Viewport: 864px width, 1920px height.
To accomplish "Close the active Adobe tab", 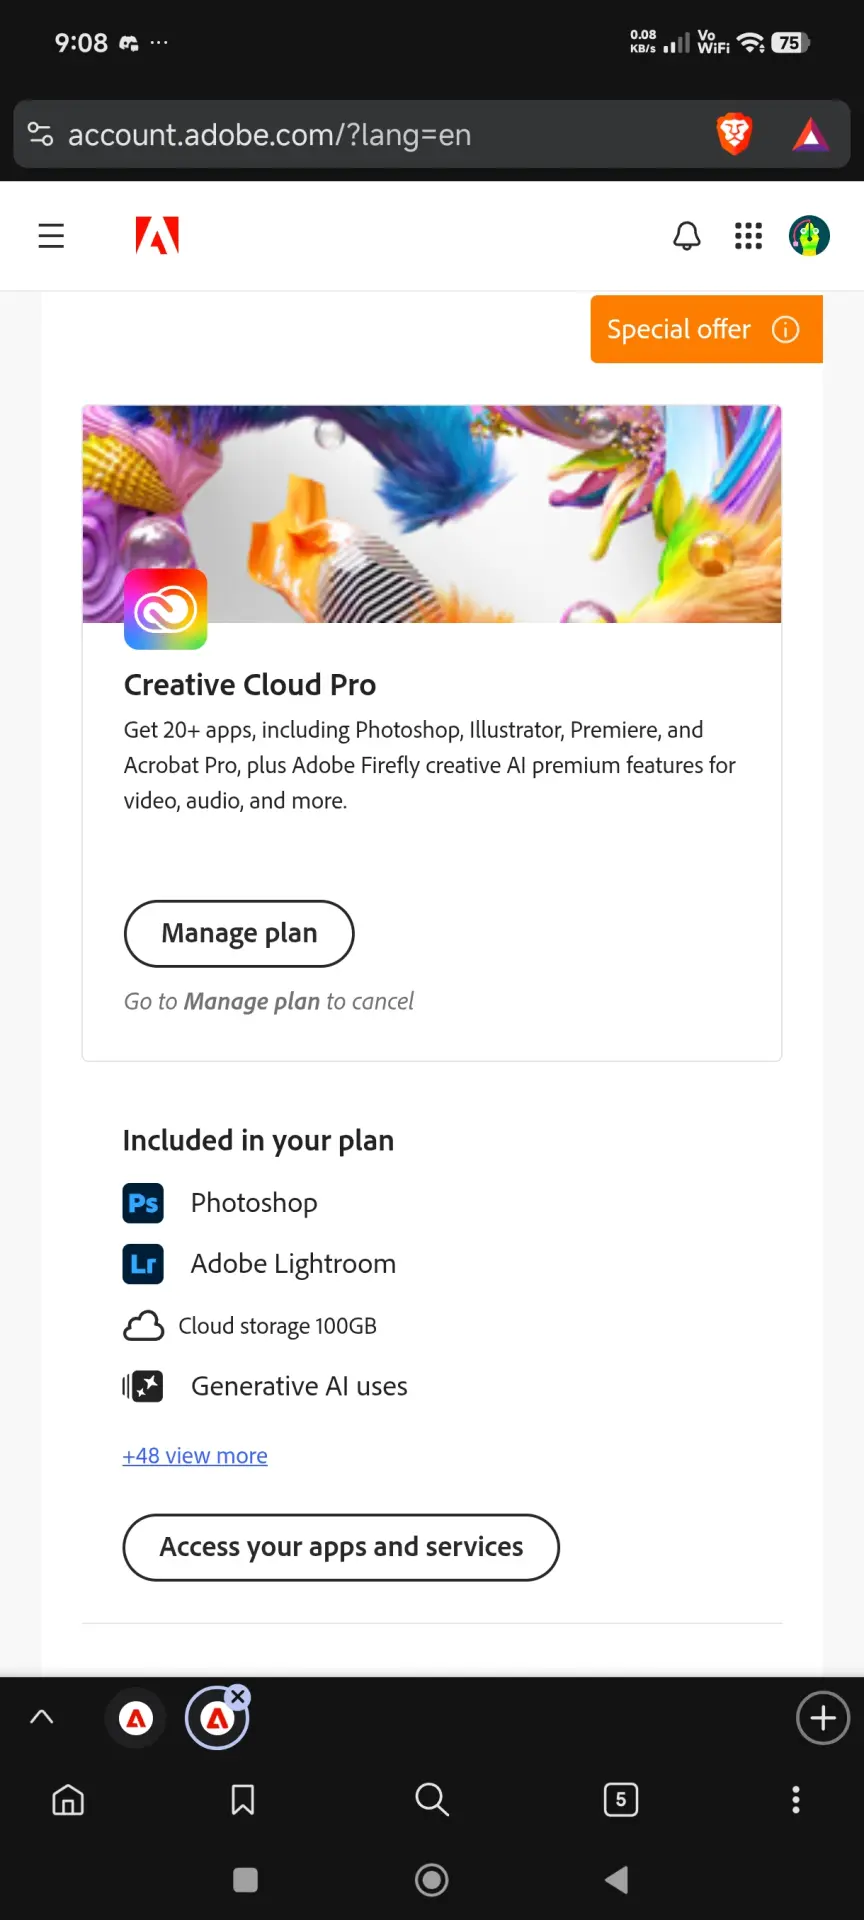I will pos(238,1696).
